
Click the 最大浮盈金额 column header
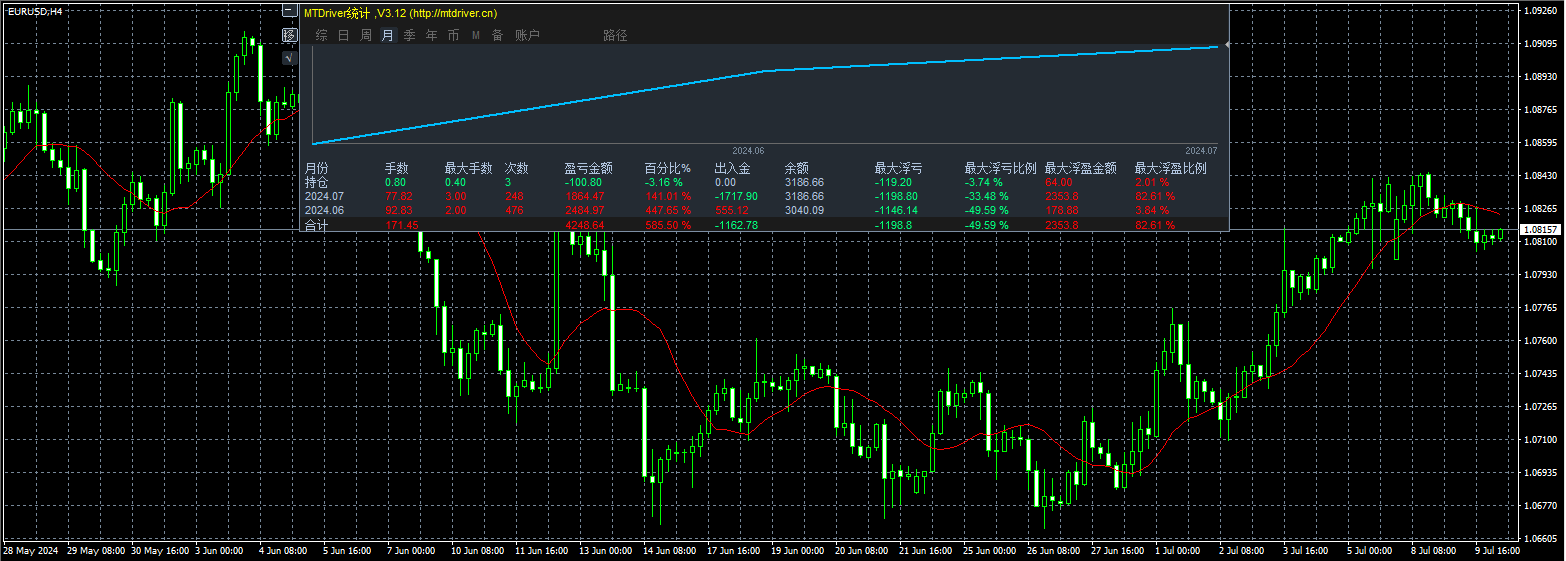click(x=1080, y=169)
